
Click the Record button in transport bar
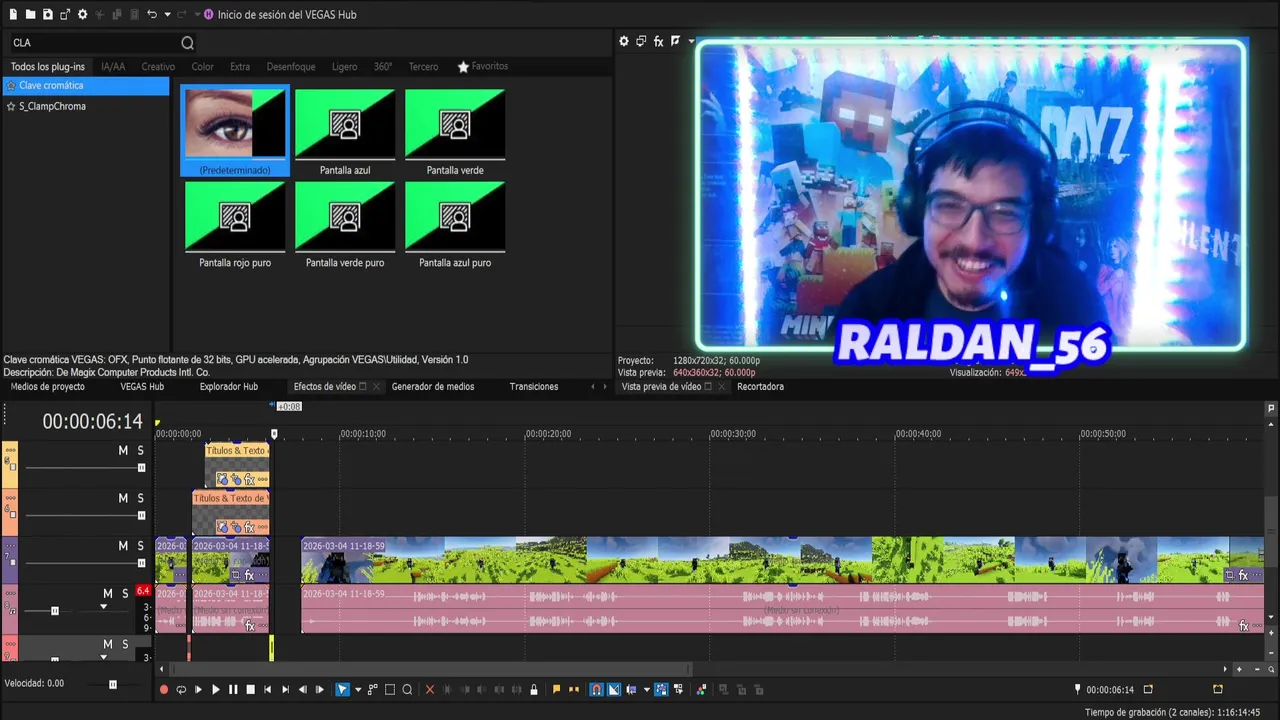[x=164, y=690]
